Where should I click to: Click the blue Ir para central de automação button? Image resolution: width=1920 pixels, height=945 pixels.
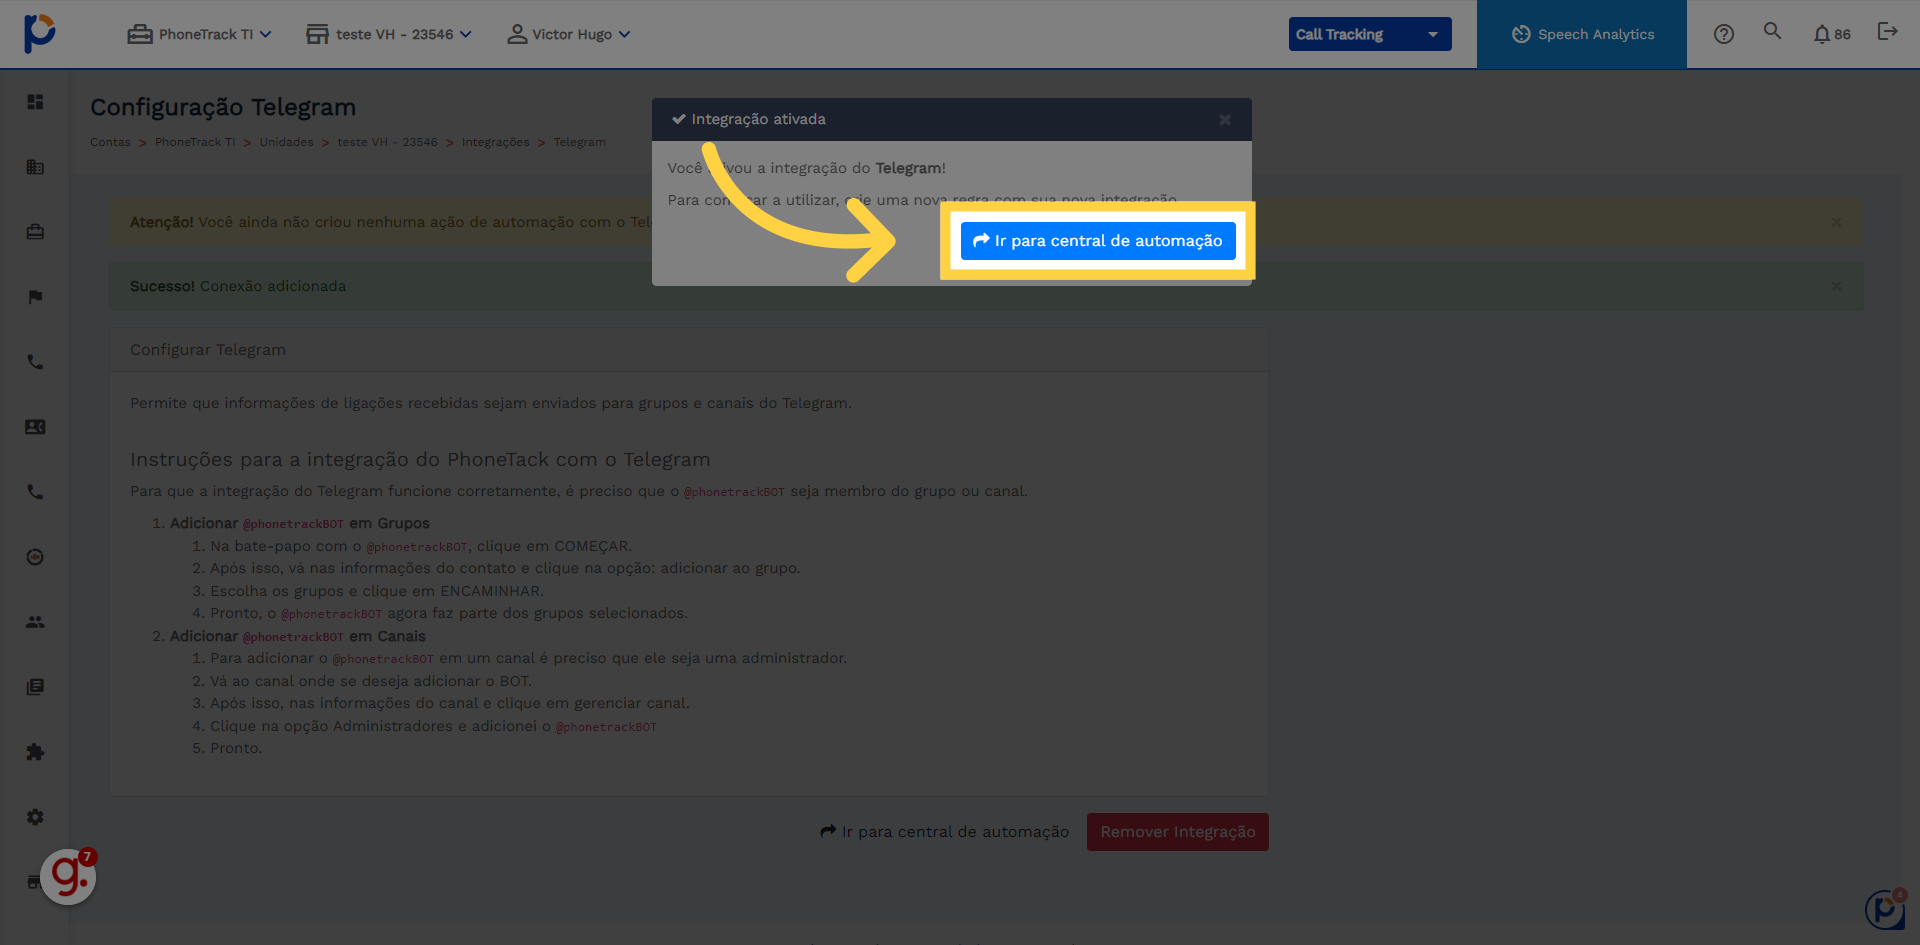1098,241
